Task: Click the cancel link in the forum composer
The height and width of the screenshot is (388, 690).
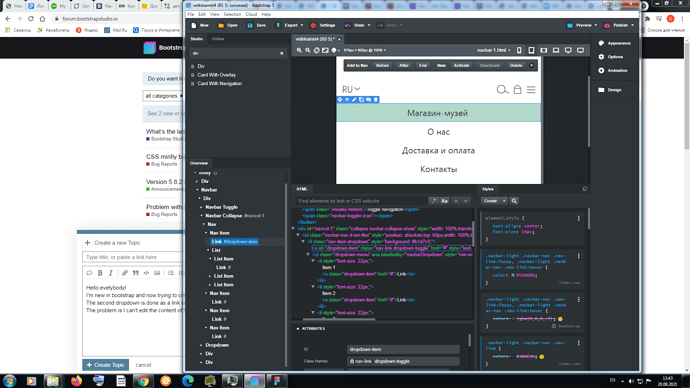Action: [x=143, y=365]
